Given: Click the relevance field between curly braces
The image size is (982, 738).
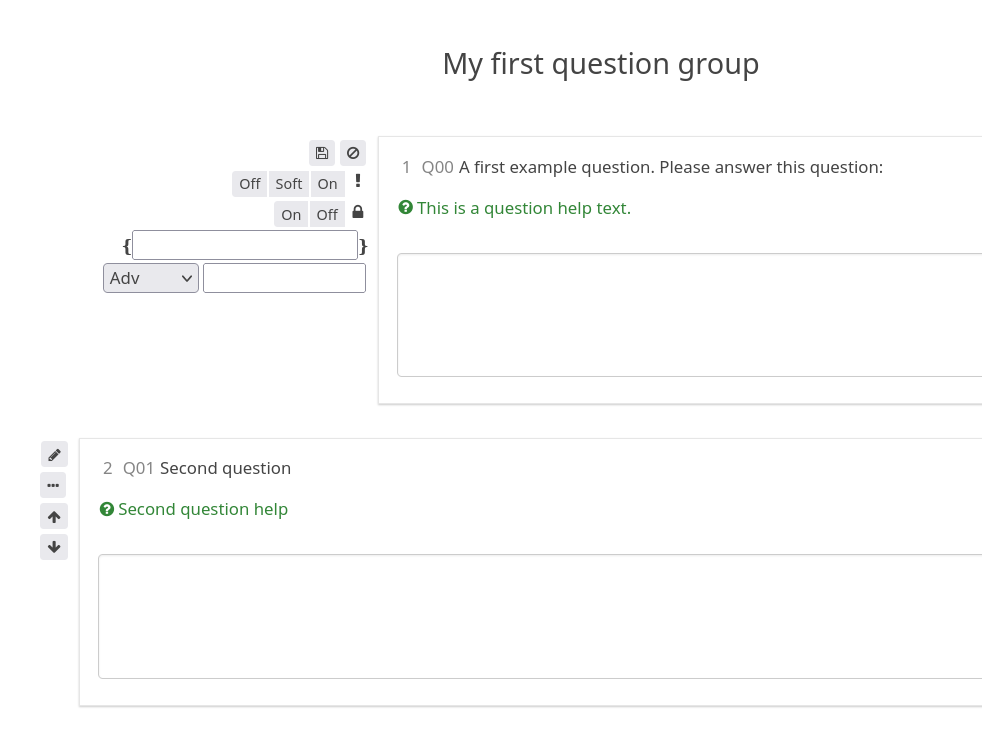Looking at the screenshot, I should click(245, 245).
